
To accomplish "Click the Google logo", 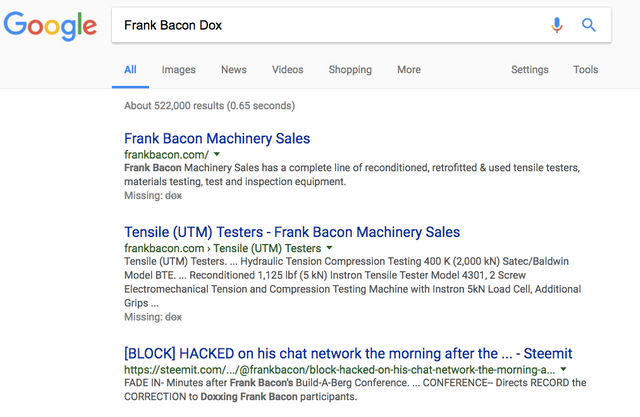I will tap(50, 24).
